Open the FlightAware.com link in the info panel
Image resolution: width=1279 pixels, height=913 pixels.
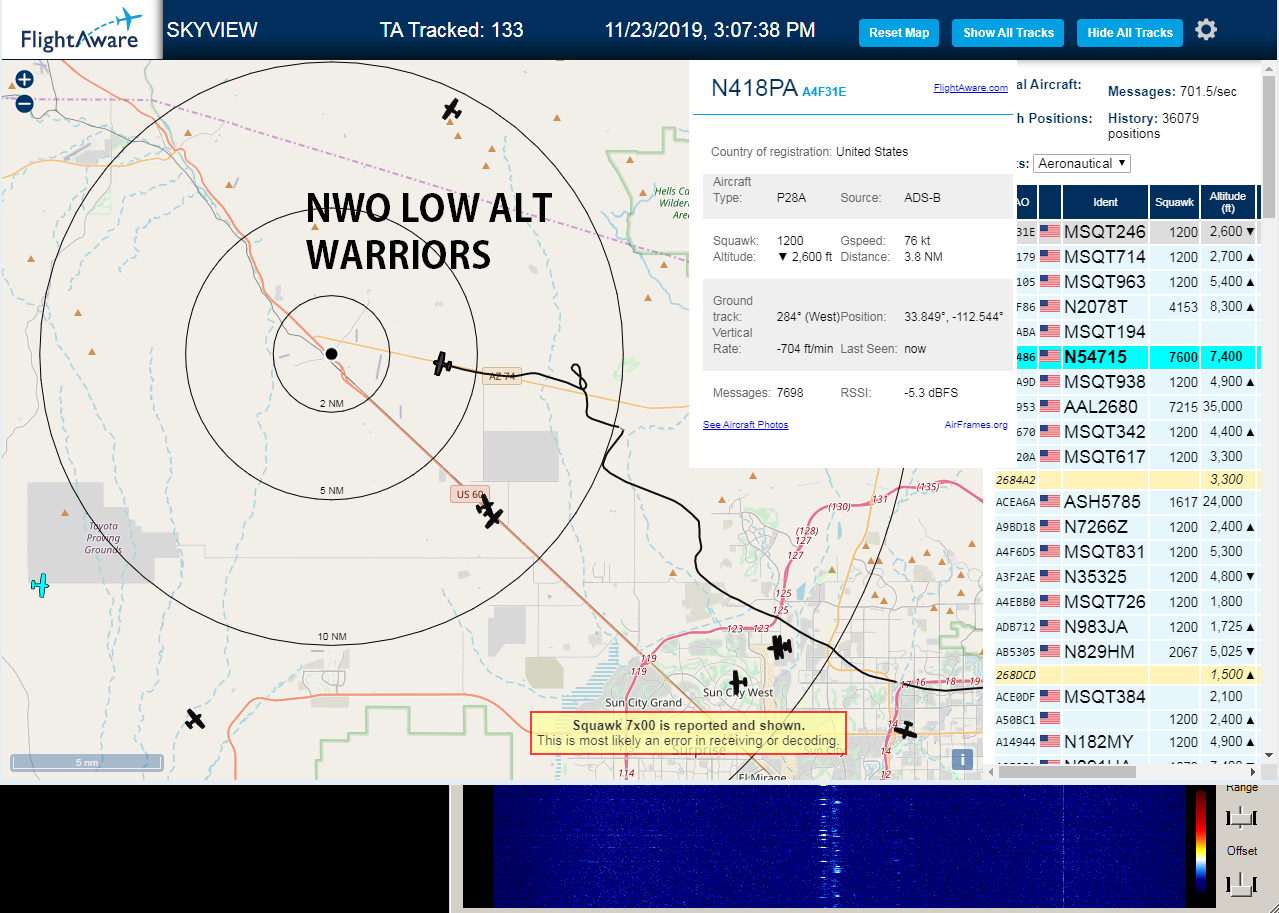tap(970, 88)
